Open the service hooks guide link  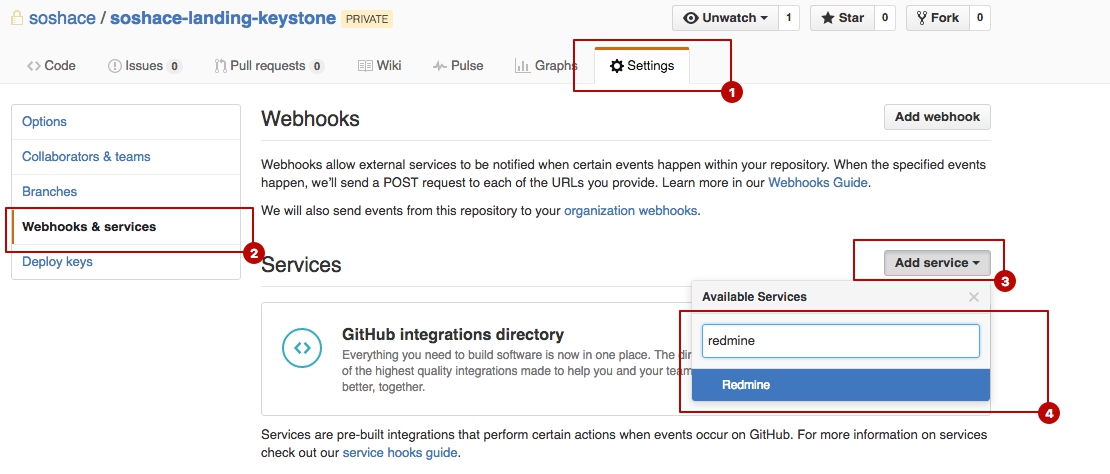pyautogui.click(x=400, y=452)
